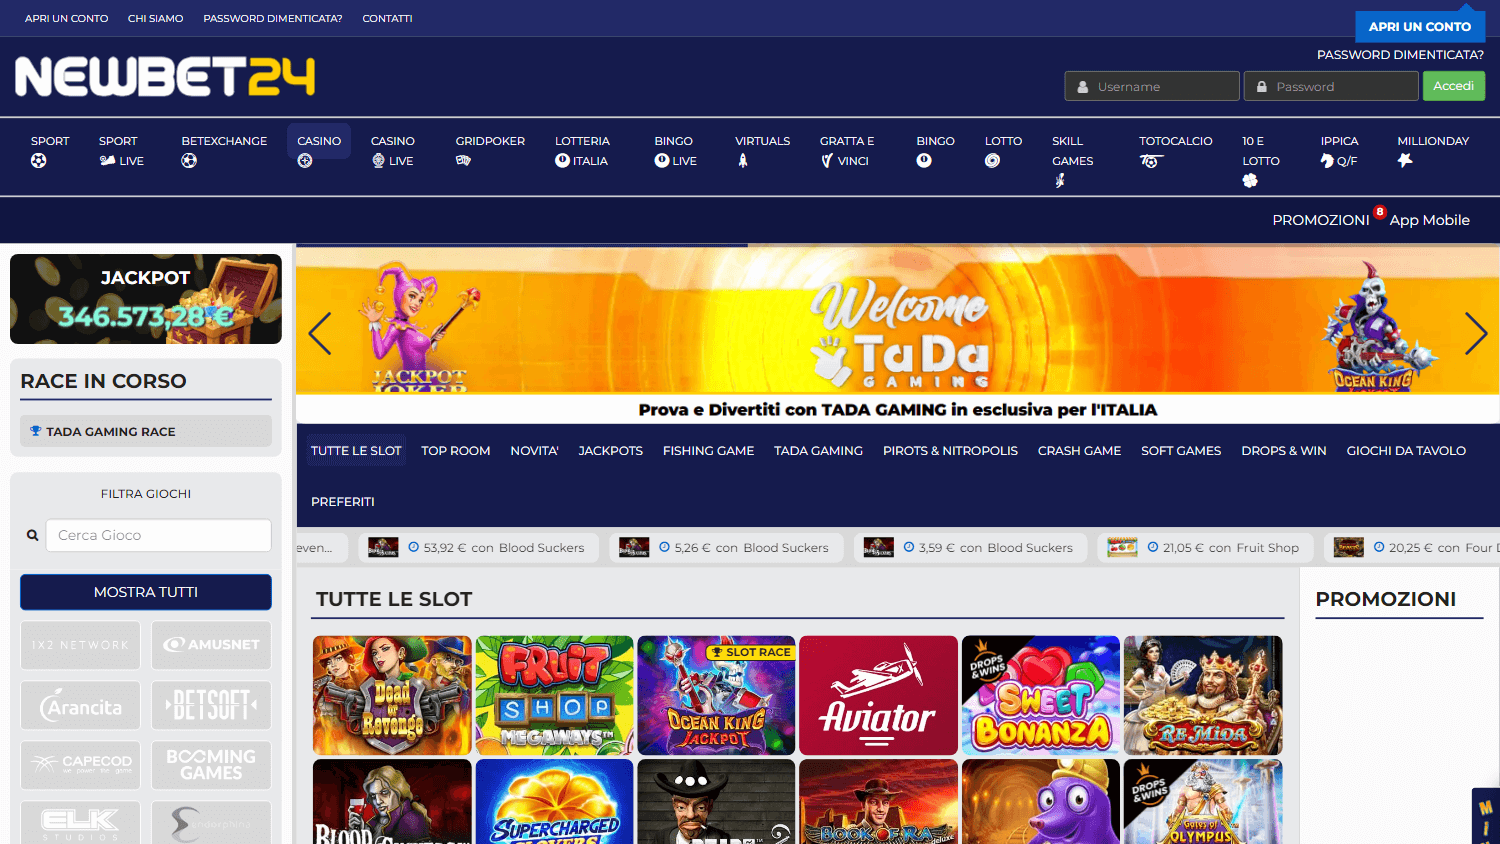Launch the Aviator game thumbnail
This screenshot has width=1500, height=844.
(x=879, y=696)
